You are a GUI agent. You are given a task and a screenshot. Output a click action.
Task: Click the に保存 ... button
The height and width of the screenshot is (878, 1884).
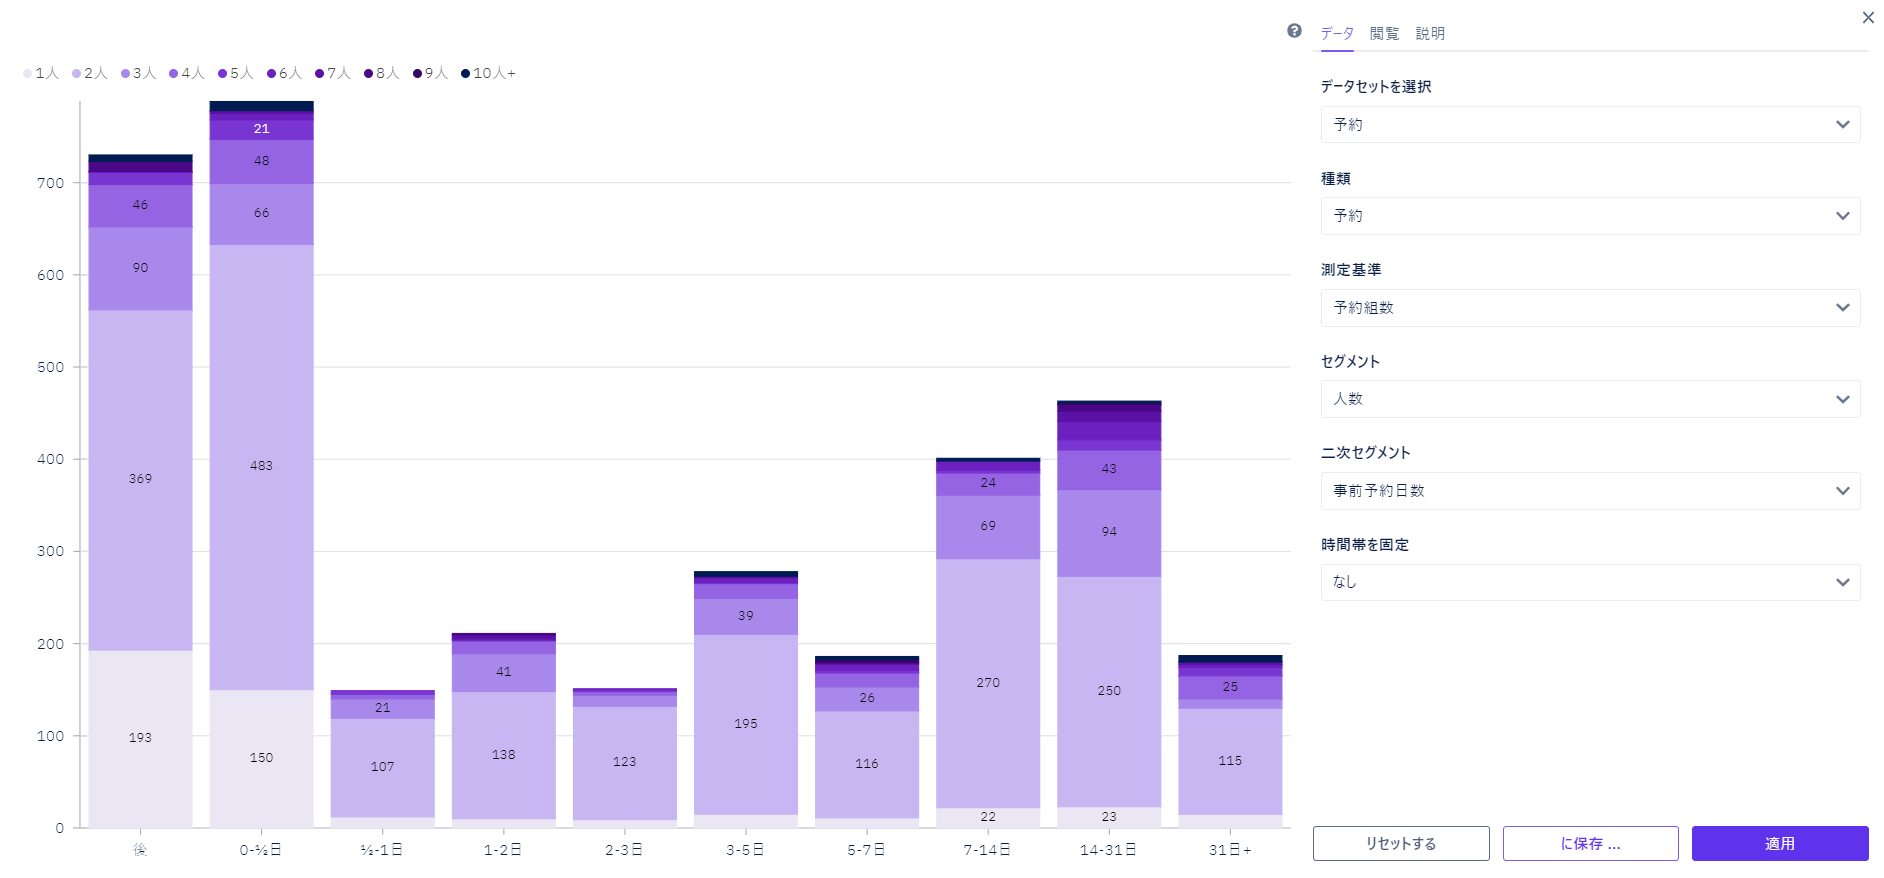(1590, 843)
